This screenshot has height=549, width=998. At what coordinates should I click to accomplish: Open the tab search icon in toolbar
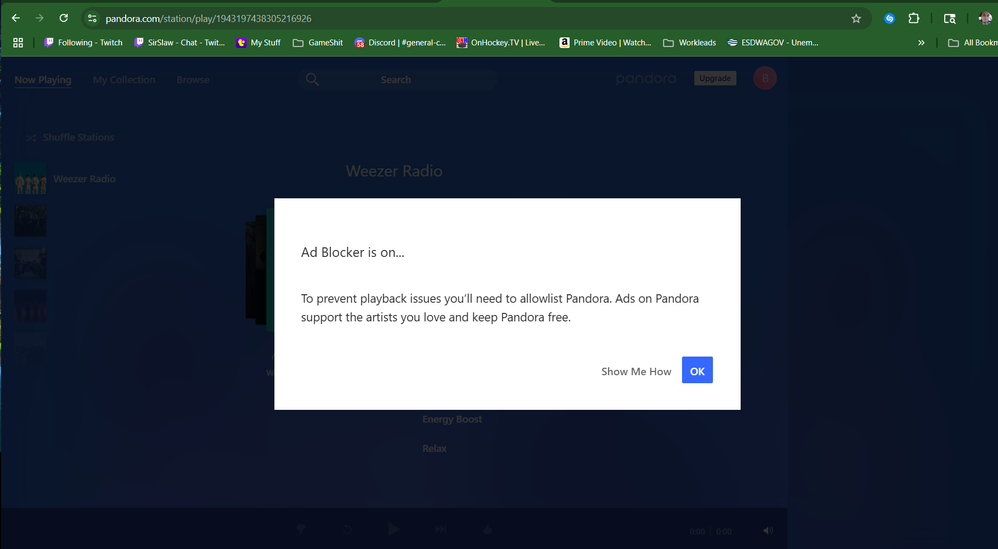pyautogui.click(x=950, y=18)
